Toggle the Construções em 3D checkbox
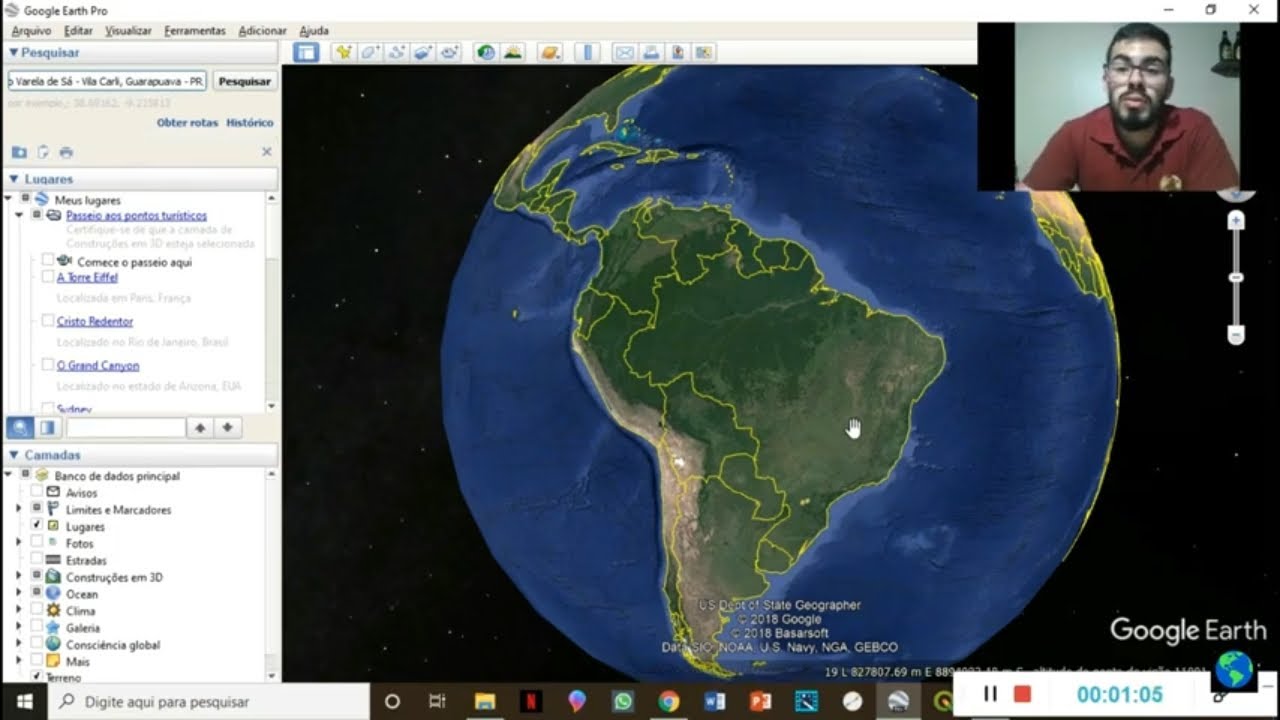 (37, 577)
